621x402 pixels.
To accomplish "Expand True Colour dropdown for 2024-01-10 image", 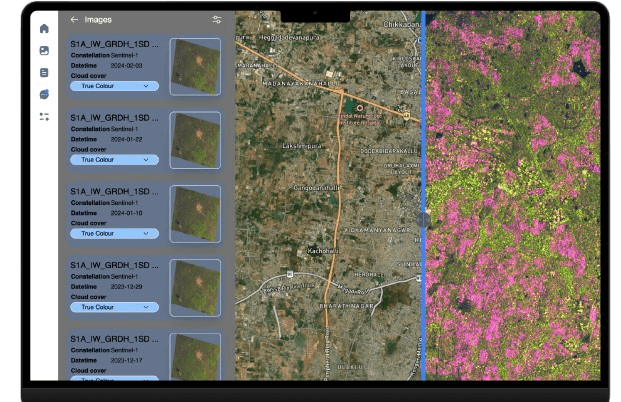I will click(x=114, y=233).
